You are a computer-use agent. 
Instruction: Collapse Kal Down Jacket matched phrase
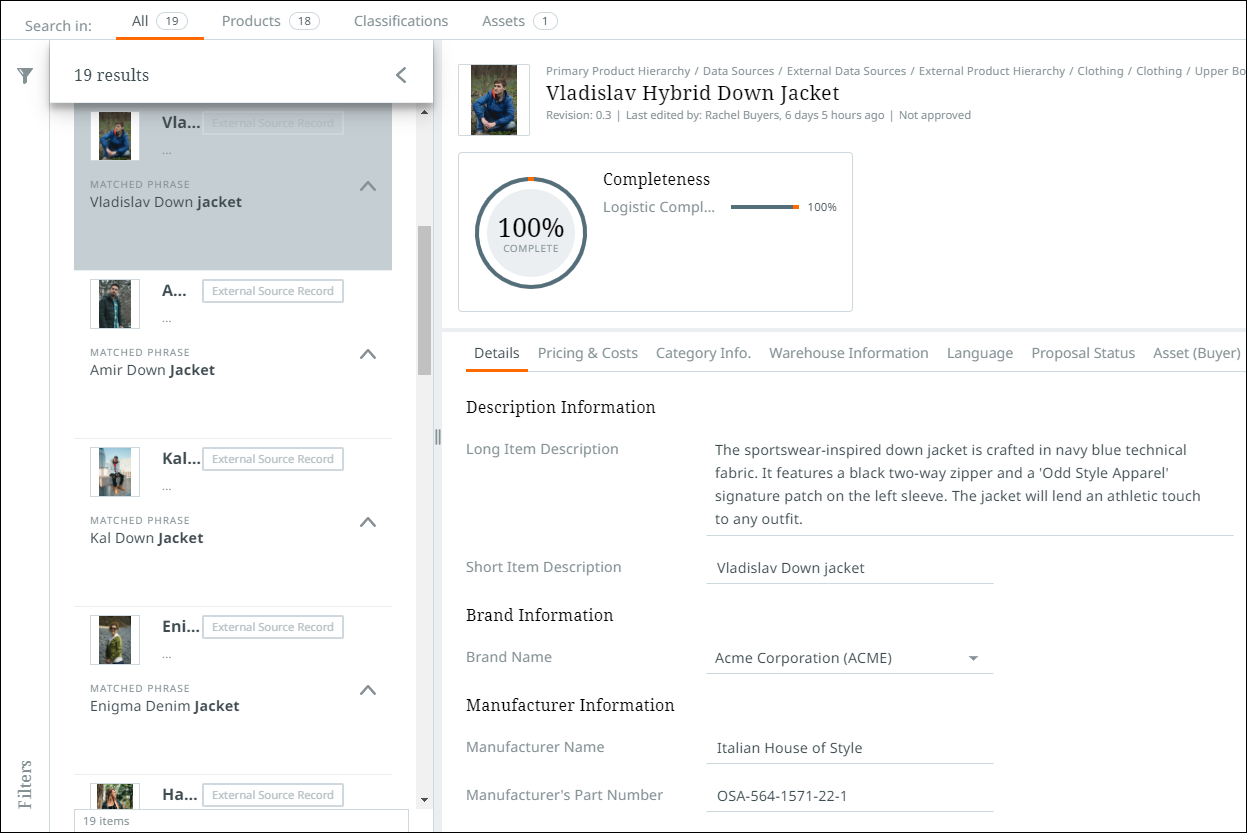coord(368,522)
